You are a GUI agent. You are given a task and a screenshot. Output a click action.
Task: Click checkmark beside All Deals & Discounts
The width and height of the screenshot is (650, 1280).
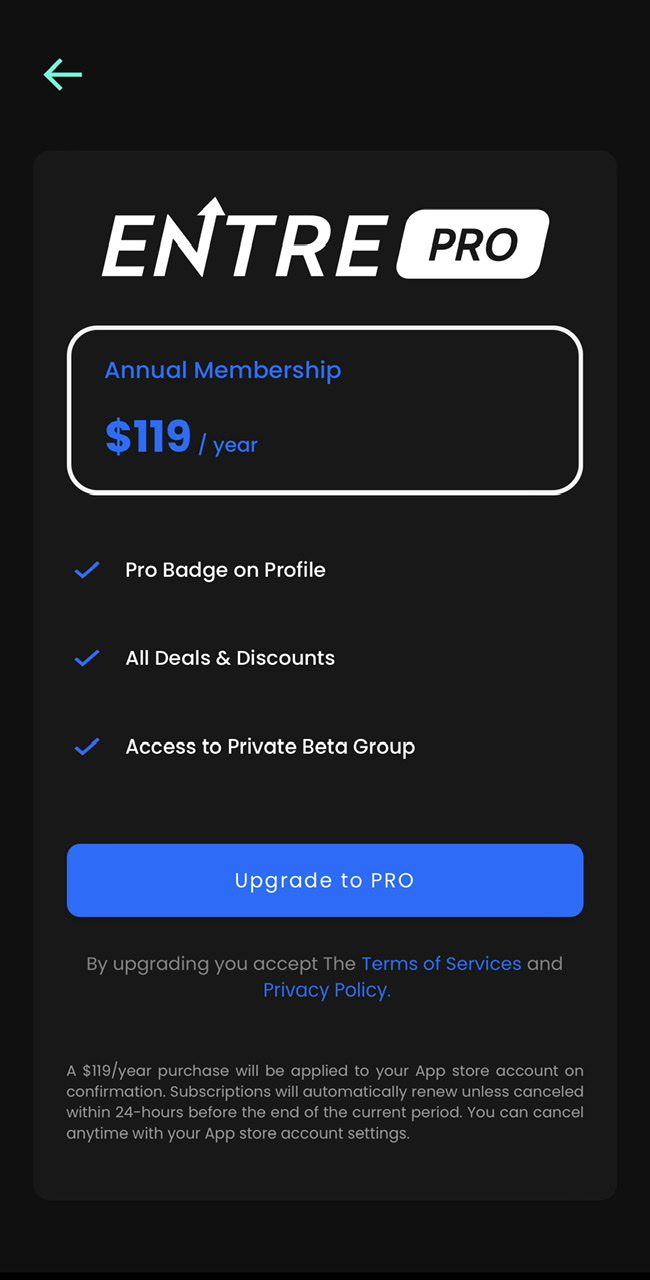(87, 658)
